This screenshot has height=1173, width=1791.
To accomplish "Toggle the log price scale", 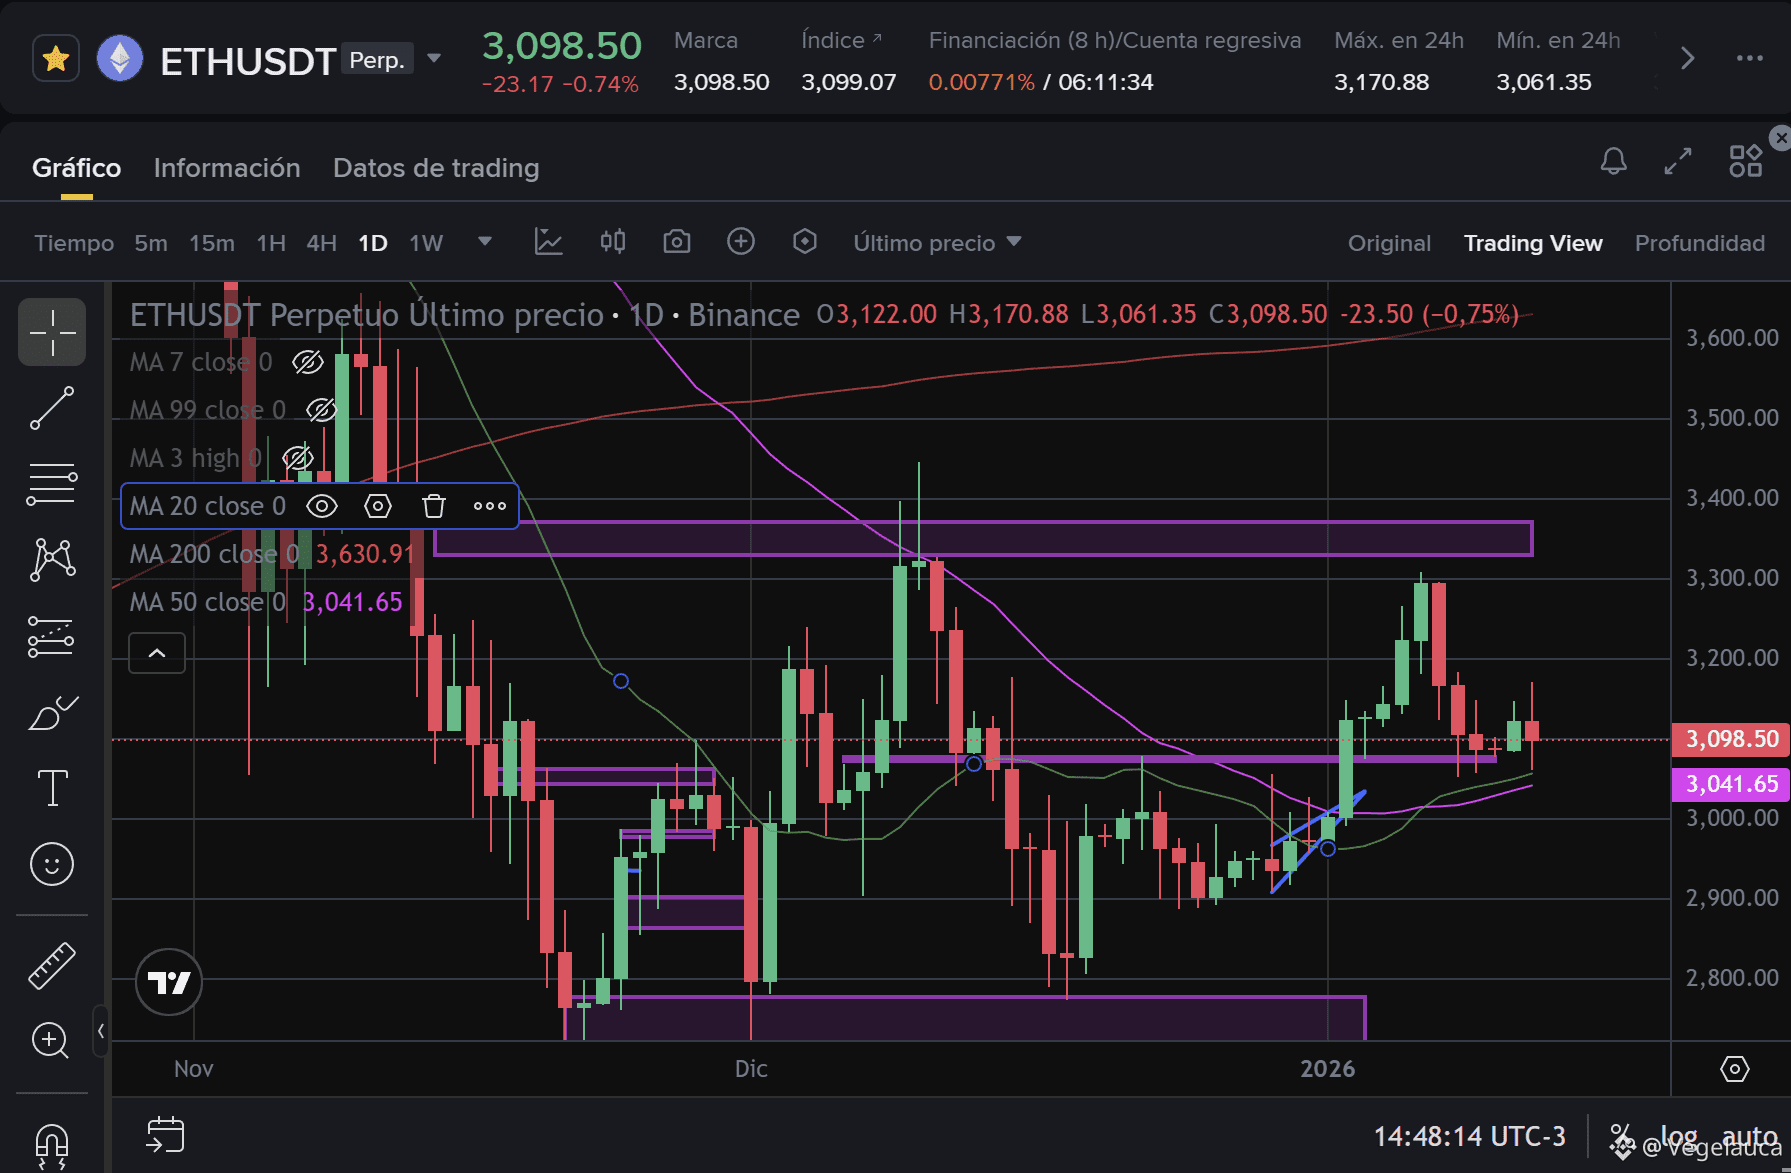I will 1680,1137.
